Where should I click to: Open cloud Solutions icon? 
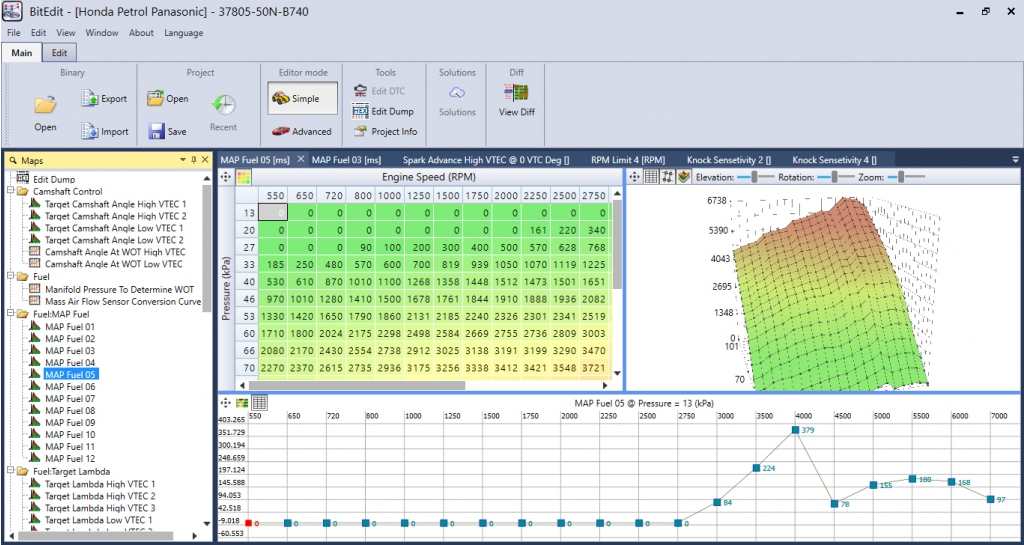point(457,92)
